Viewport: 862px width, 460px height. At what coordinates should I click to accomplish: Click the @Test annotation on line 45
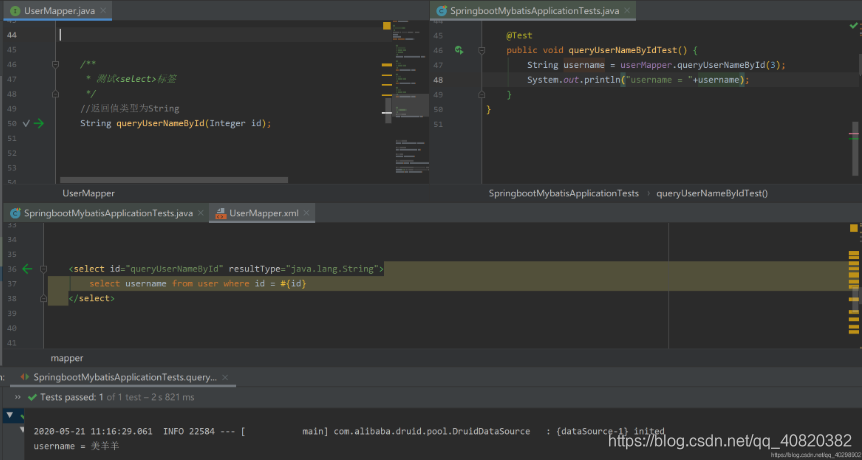pyautogui.click(x=519, y=36)
